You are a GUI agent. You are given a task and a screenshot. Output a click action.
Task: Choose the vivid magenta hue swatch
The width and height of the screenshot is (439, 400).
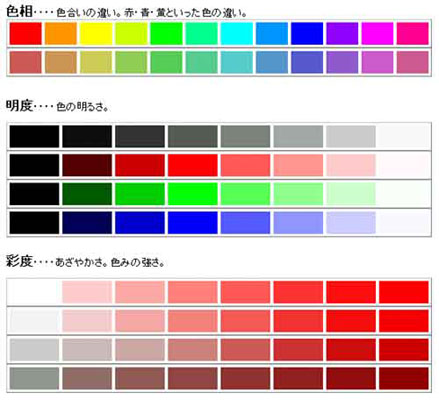pyautogui.click(x=377, y=33)
